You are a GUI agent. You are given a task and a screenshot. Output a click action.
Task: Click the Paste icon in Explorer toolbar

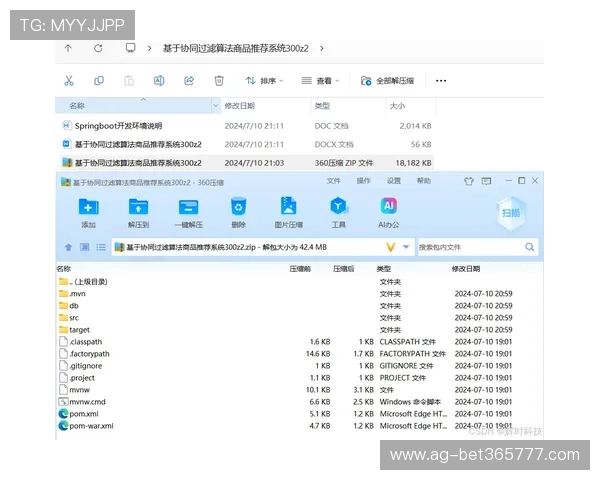point(129,81)
